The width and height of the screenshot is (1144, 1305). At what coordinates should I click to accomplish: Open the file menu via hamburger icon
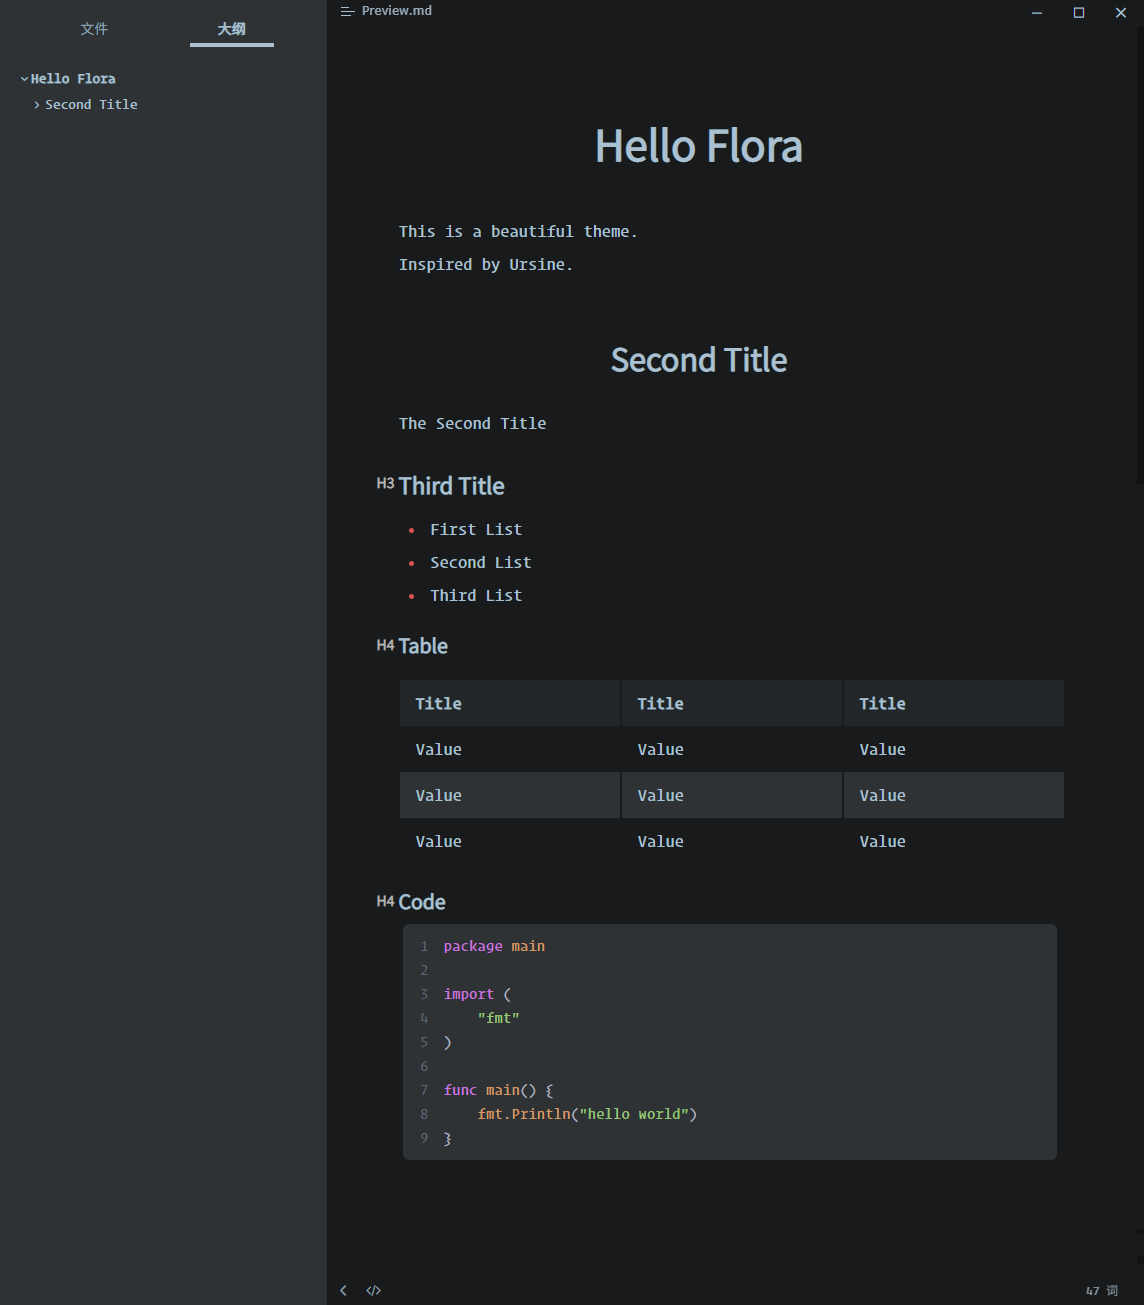347,11
